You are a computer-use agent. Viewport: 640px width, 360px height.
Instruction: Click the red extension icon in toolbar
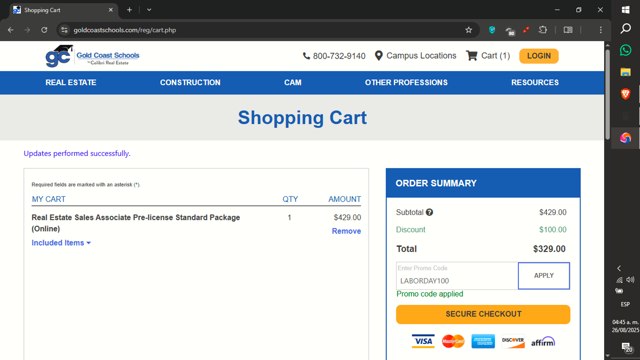(526, 30)
